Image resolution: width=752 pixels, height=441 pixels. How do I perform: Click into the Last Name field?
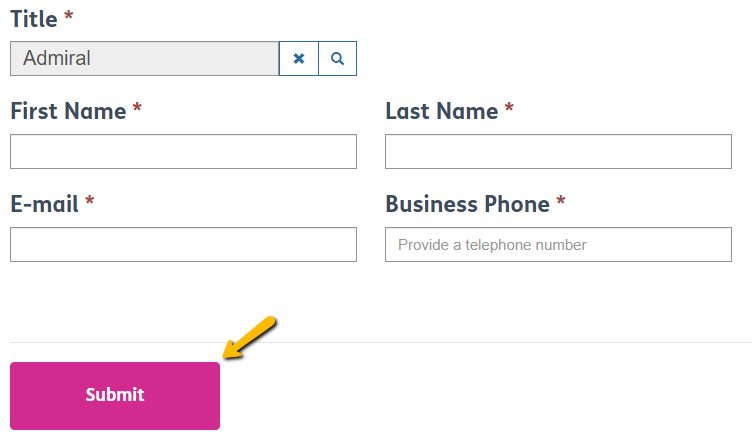click(558, 152)
